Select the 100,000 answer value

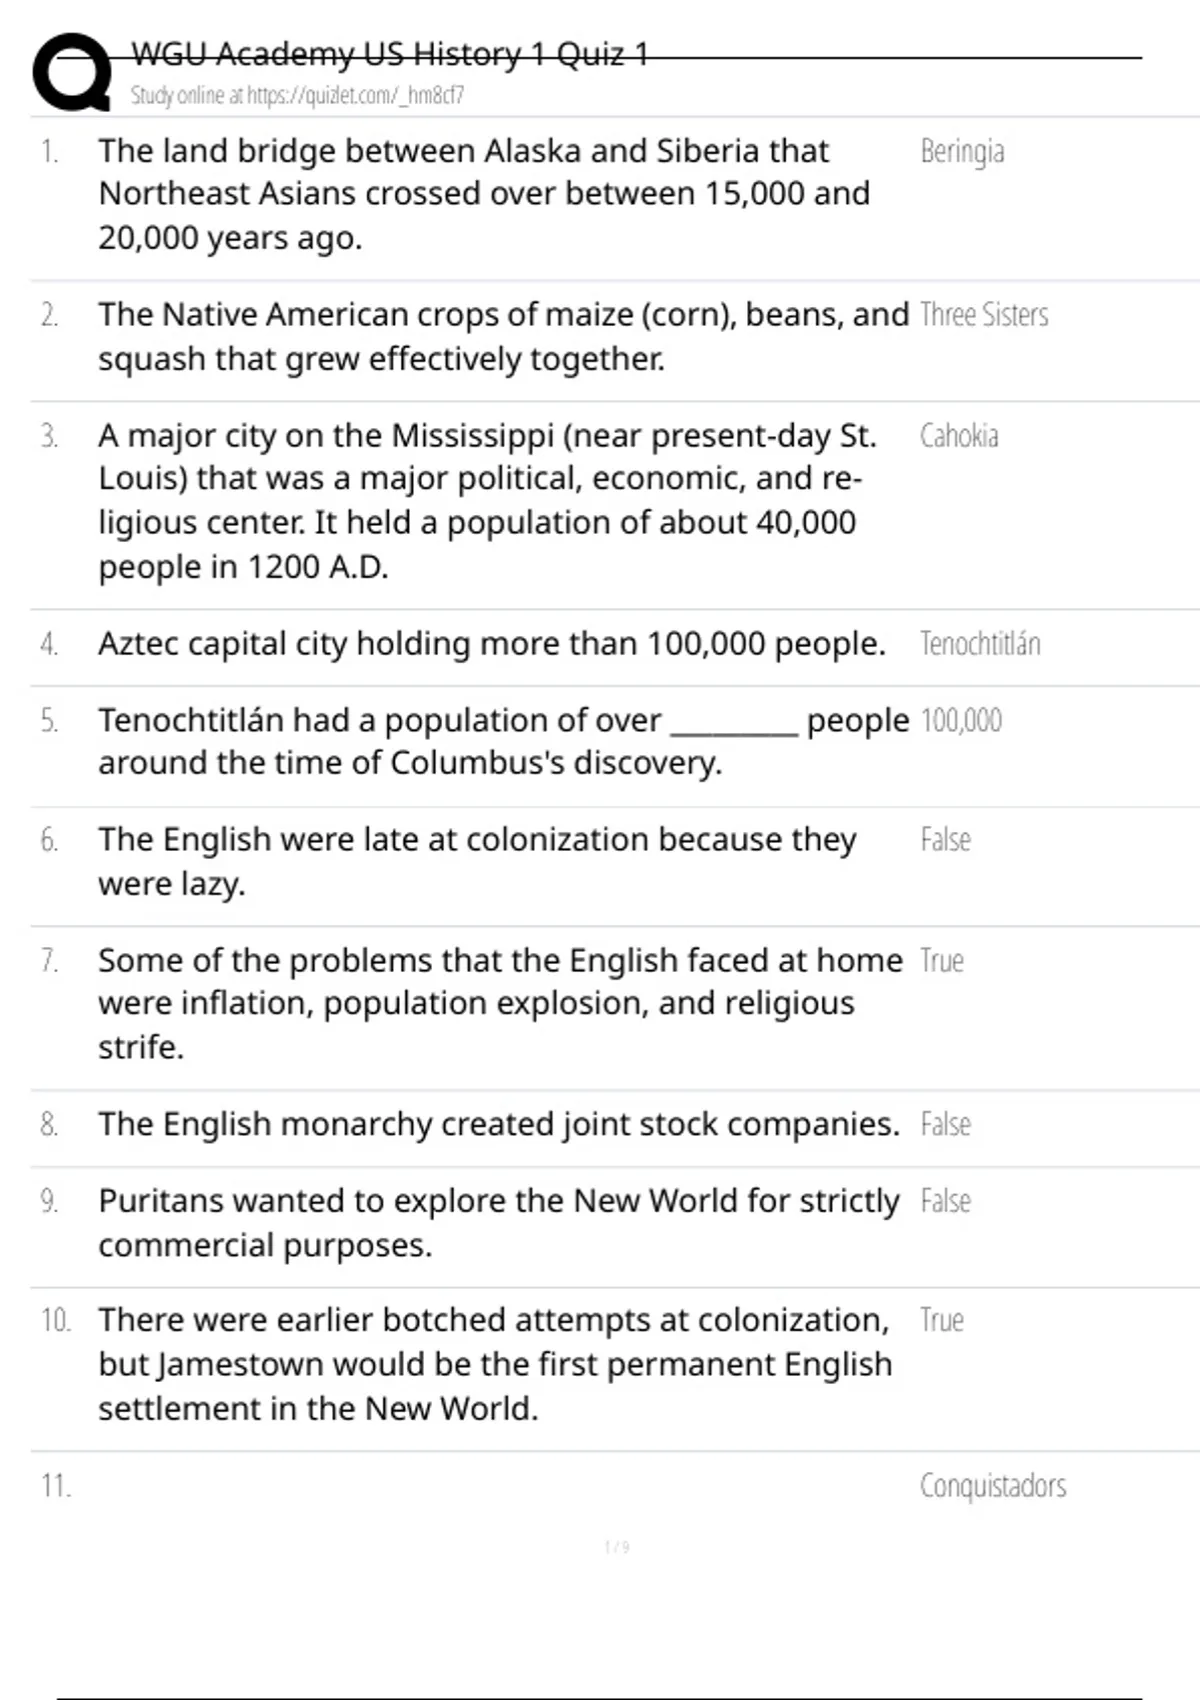[961, 721]
